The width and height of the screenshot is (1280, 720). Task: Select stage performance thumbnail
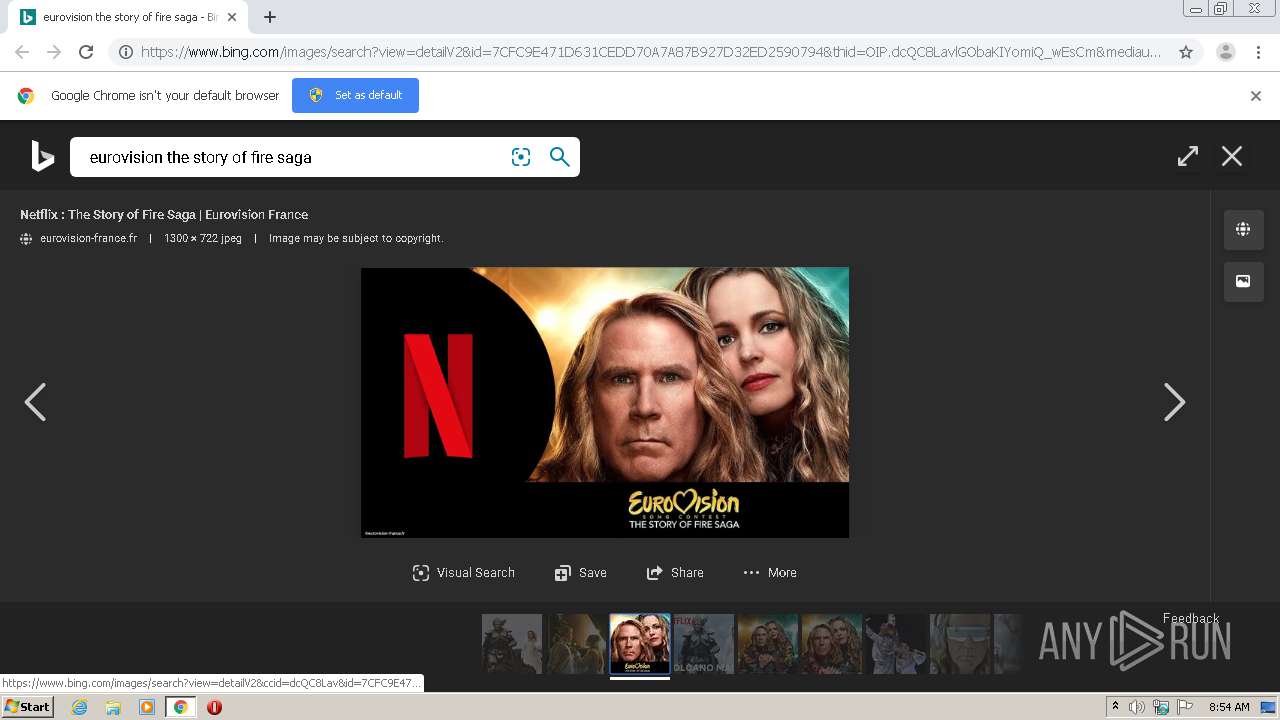tap(896, 644)
